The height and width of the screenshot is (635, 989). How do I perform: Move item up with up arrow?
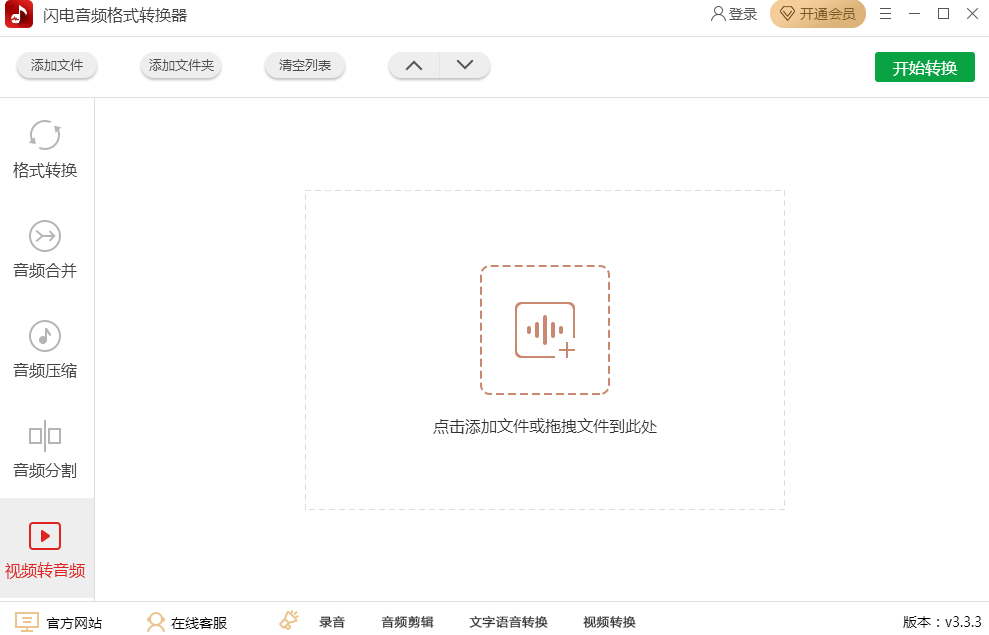click(414, 66)
